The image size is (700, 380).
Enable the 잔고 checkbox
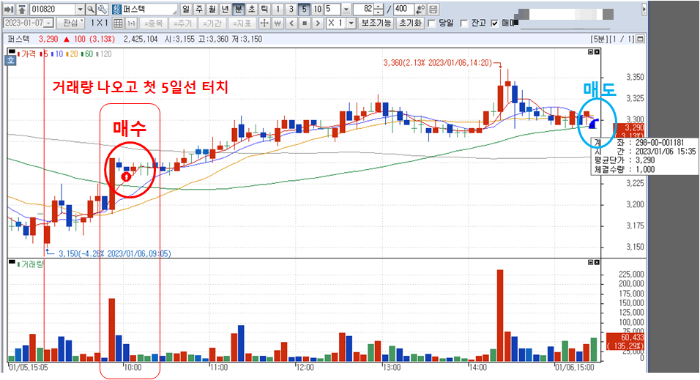[464, 23]
